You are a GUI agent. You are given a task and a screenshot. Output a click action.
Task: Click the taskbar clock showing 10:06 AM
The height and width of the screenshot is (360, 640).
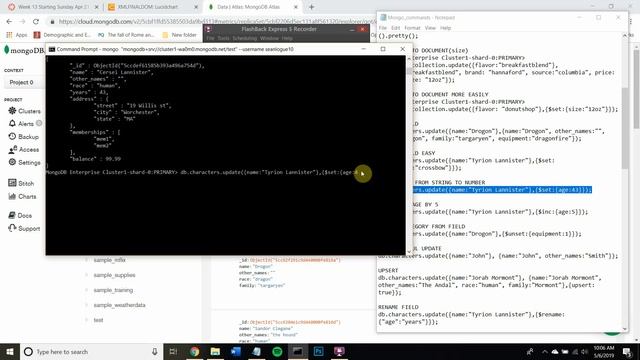coord(604,351)
